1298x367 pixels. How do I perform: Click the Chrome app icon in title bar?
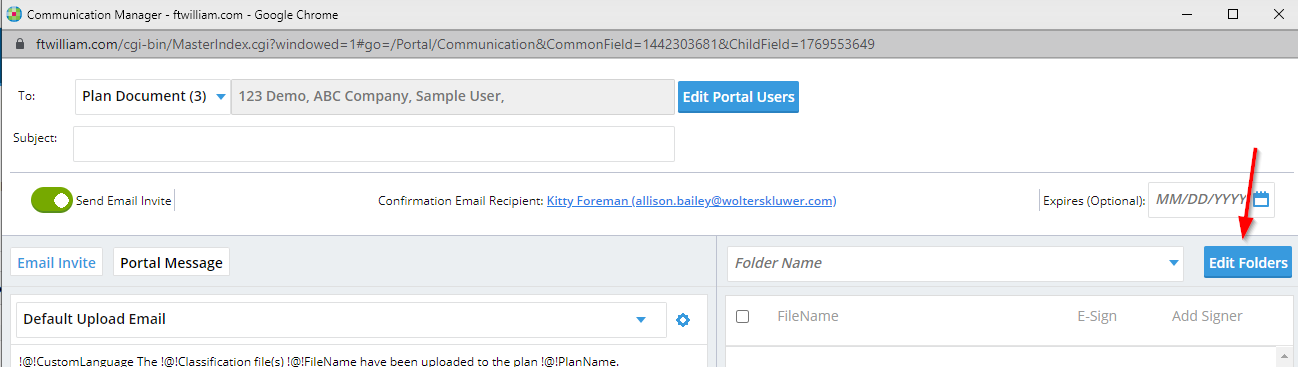click(13, 14)
